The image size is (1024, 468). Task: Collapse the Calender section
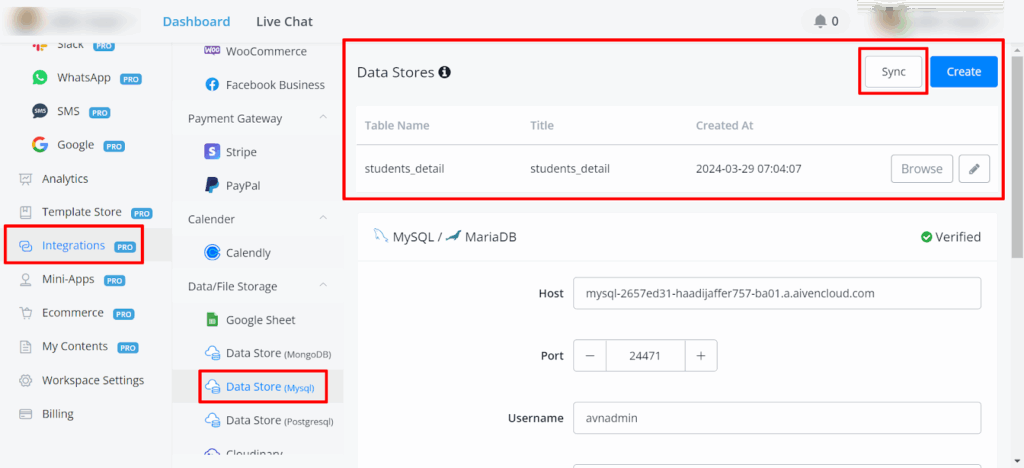pos(323,218)
